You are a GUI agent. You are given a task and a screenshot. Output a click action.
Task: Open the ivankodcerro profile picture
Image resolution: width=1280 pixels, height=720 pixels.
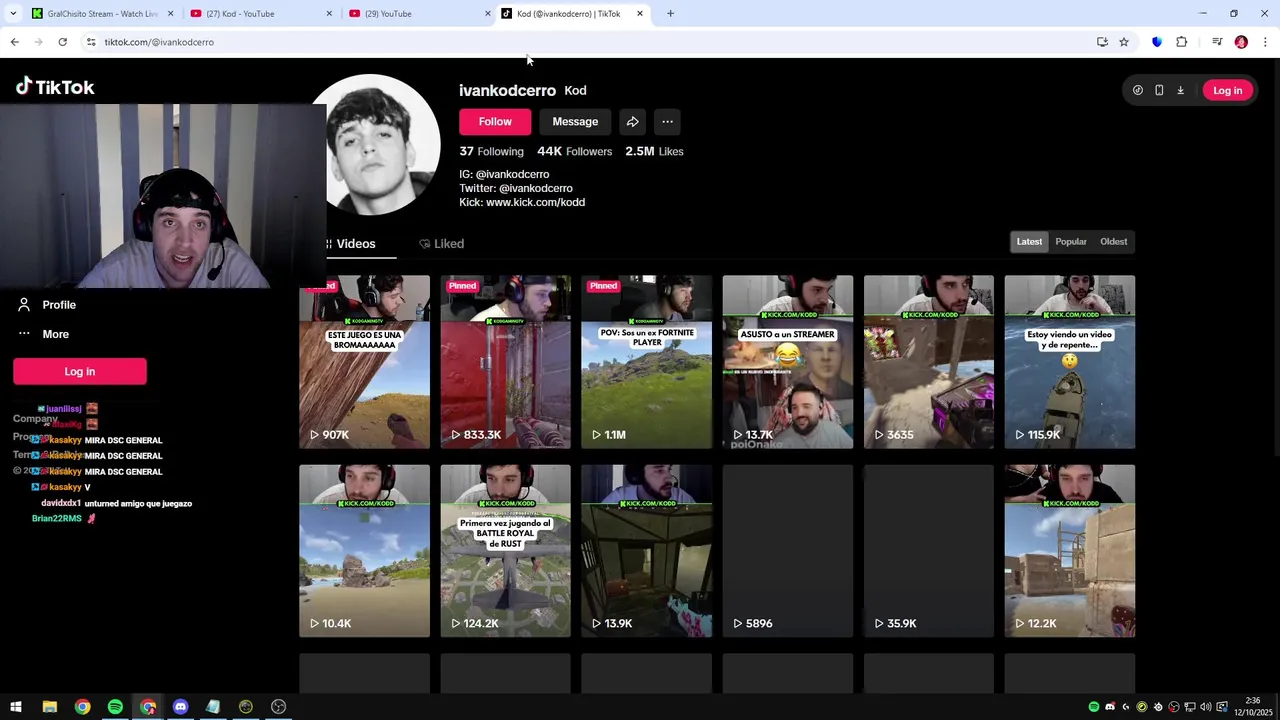(x=372, y=144)
